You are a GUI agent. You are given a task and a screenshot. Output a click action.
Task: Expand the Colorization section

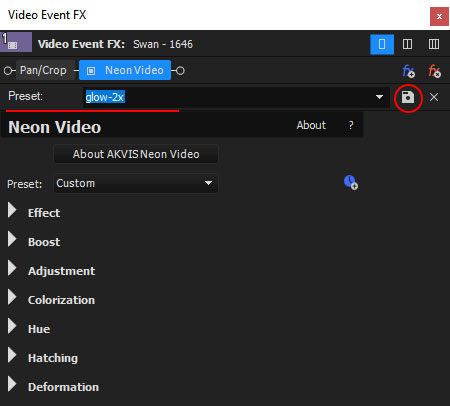12,297
